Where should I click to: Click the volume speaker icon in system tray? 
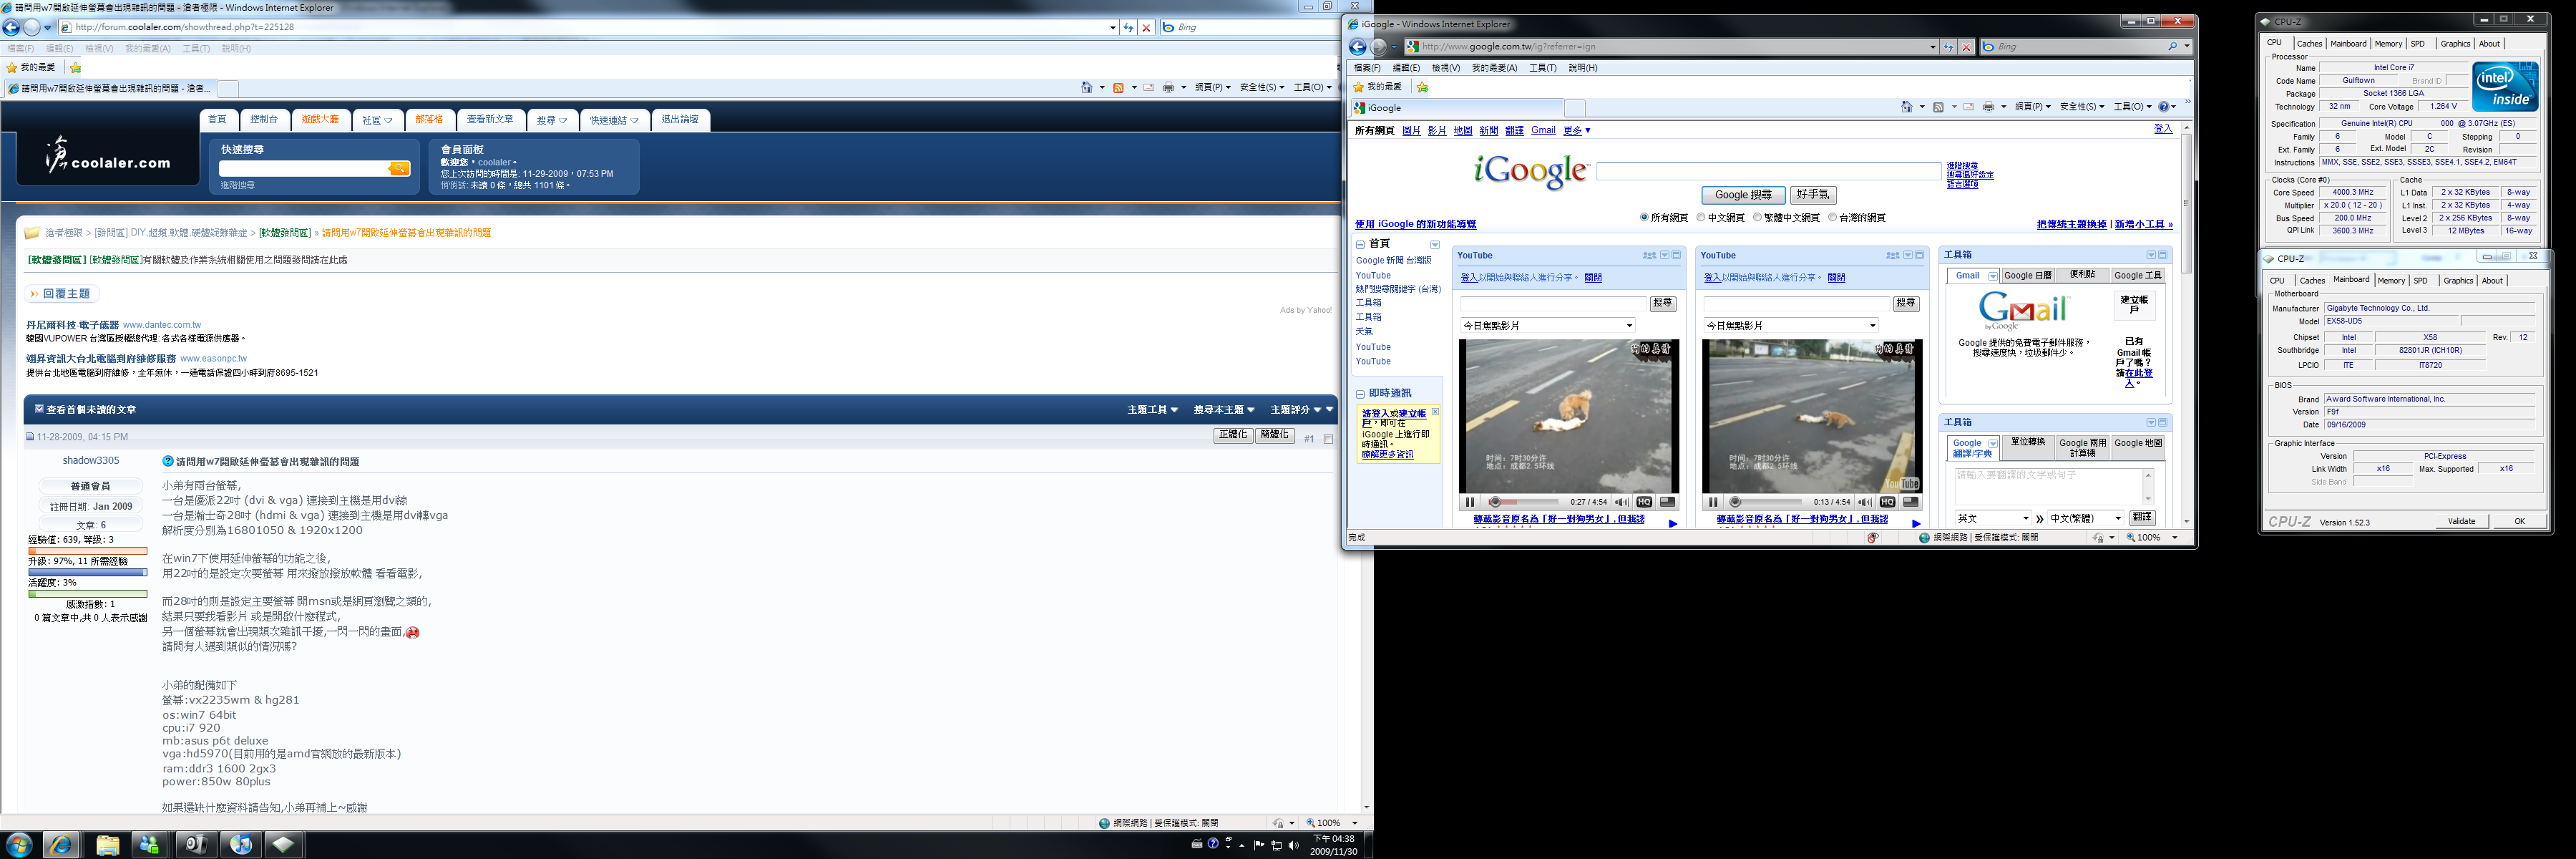1294,845
